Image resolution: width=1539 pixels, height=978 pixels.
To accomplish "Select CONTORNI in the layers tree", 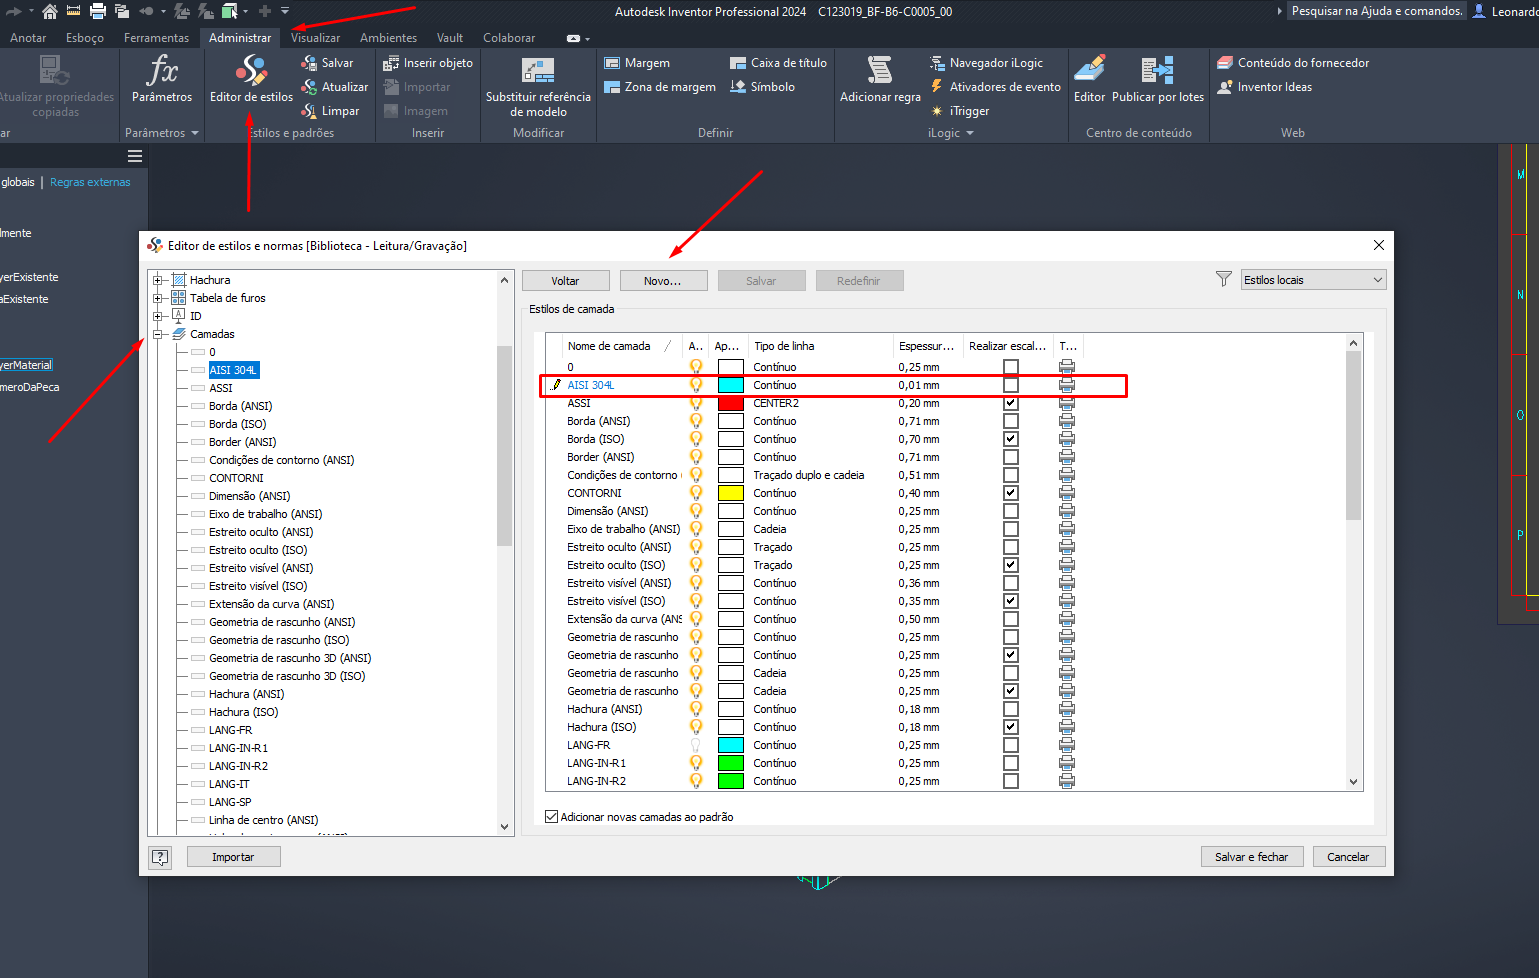I will click(x=236, y=478).
